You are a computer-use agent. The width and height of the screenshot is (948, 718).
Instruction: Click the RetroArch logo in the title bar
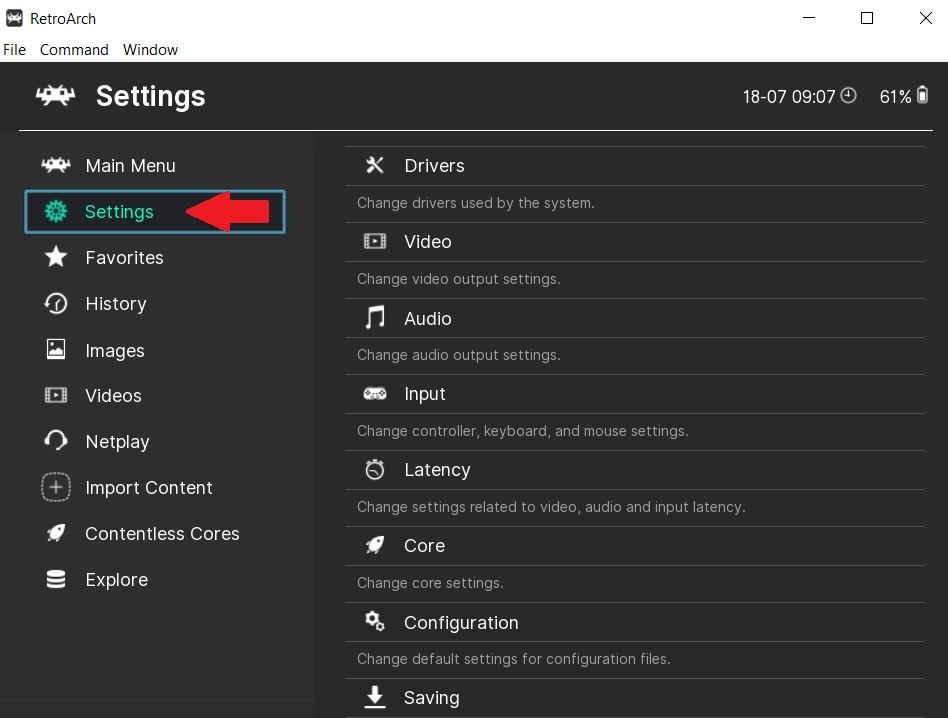tap(16, 18)
